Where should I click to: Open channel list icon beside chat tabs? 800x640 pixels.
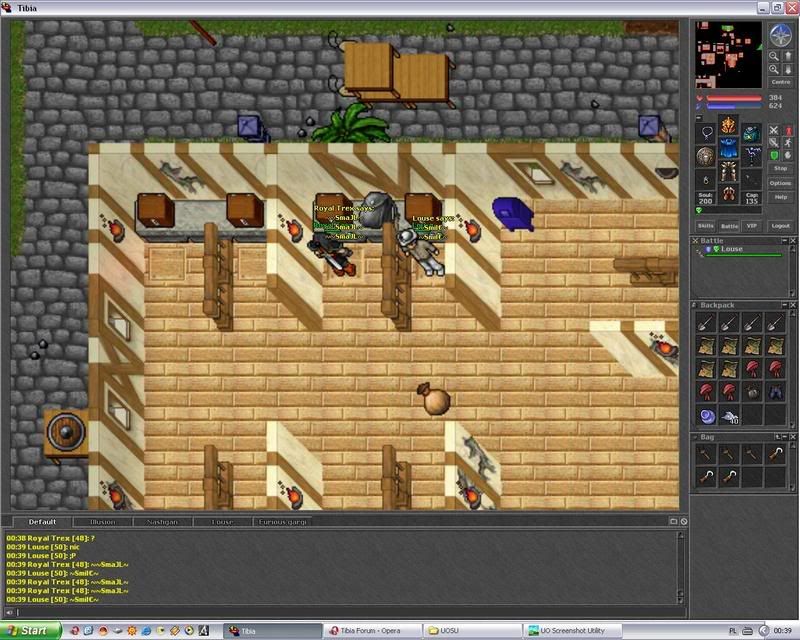tap(673, 522)
